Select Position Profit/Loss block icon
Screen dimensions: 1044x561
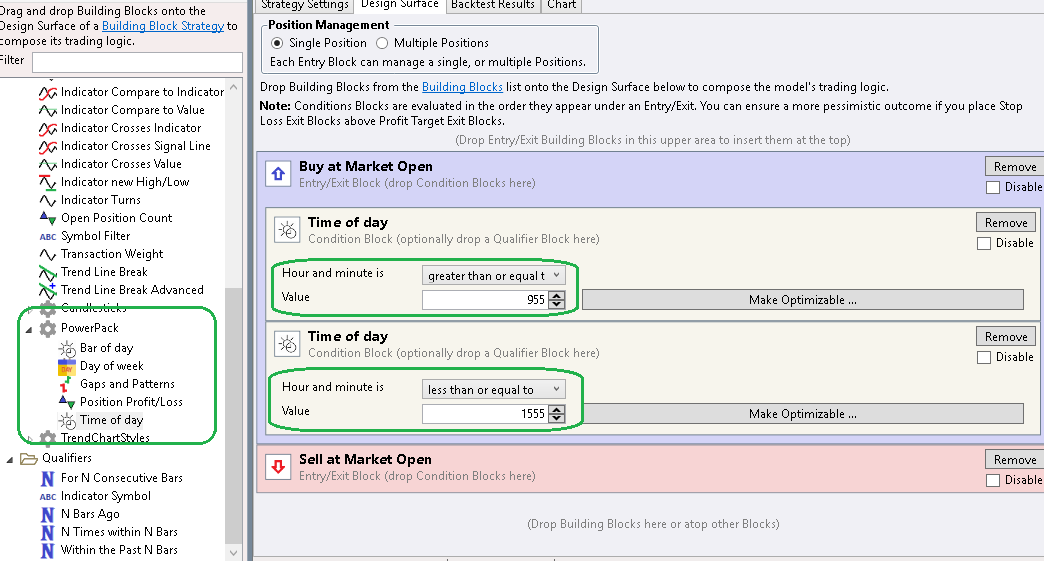pyautogui.click(x=67, y=402)
